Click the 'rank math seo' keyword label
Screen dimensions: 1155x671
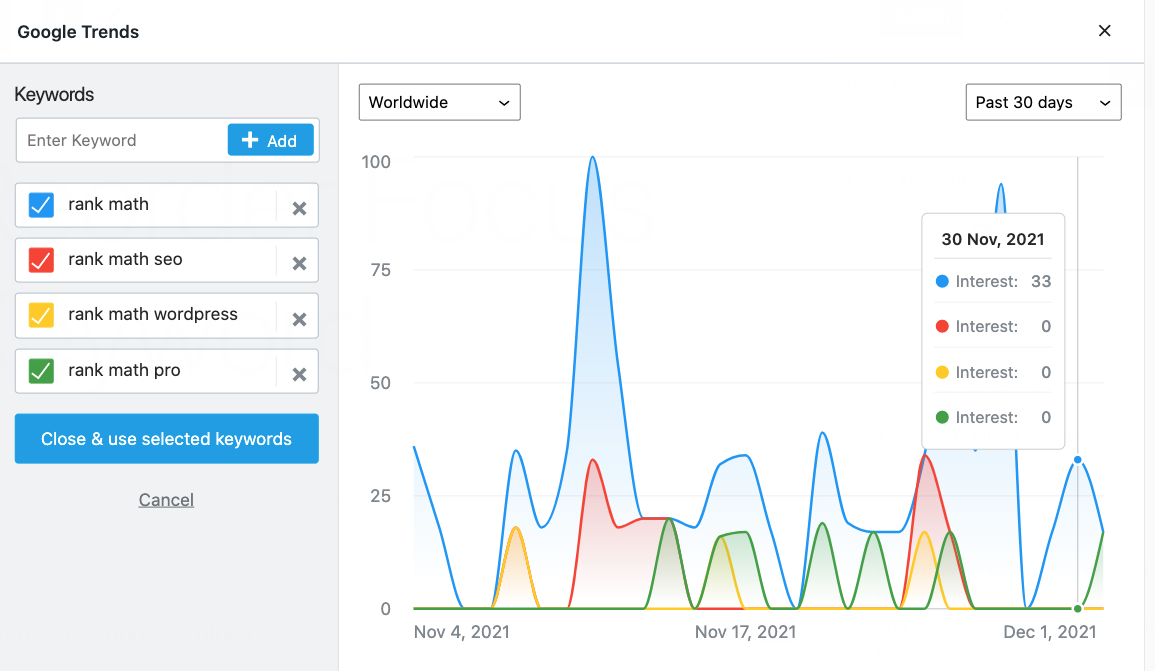(125, 259)
